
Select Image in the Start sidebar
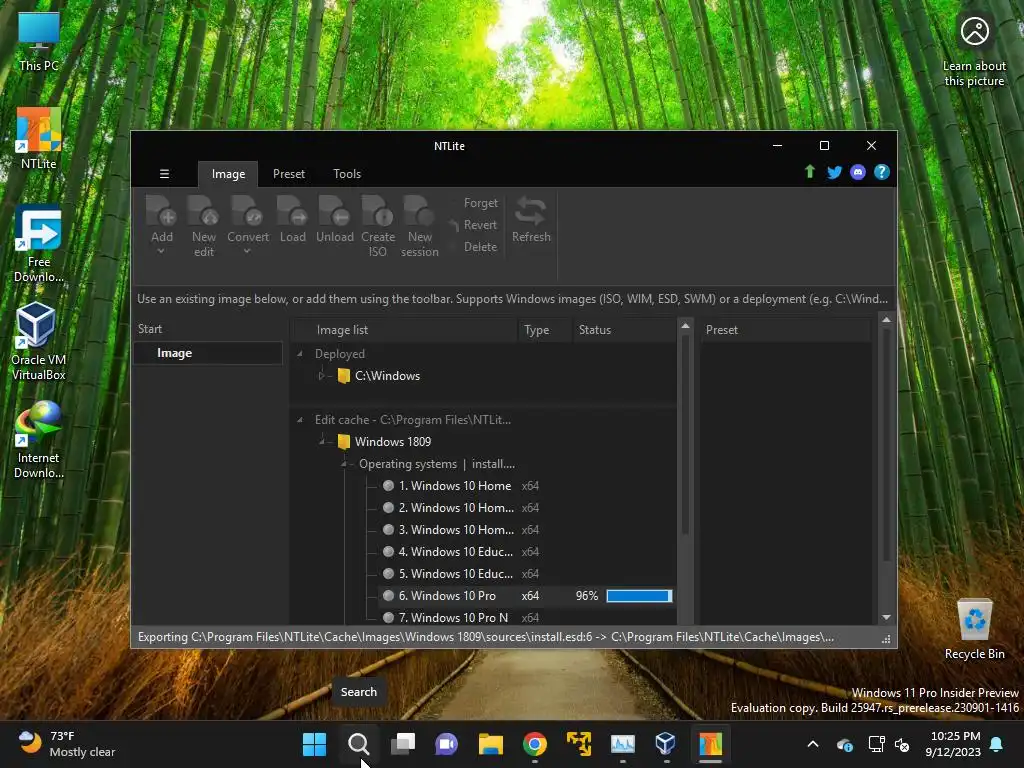point(208,353)
